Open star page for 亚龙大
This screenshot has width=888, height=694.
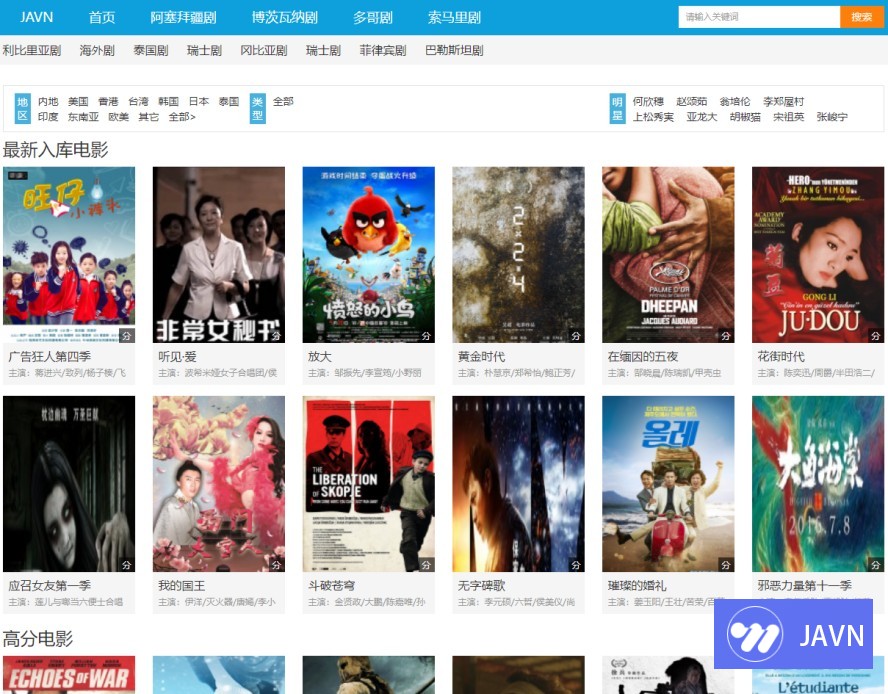(x=702, y=117)
